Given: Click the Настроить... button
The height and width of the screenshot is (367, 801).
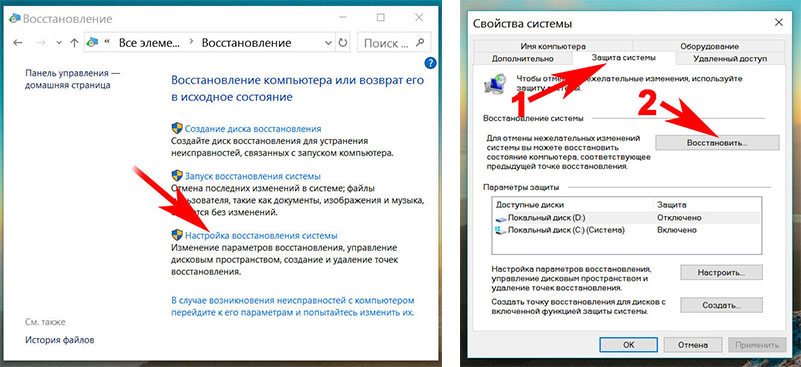Looking at the screenshot, I should coord(721,272).
